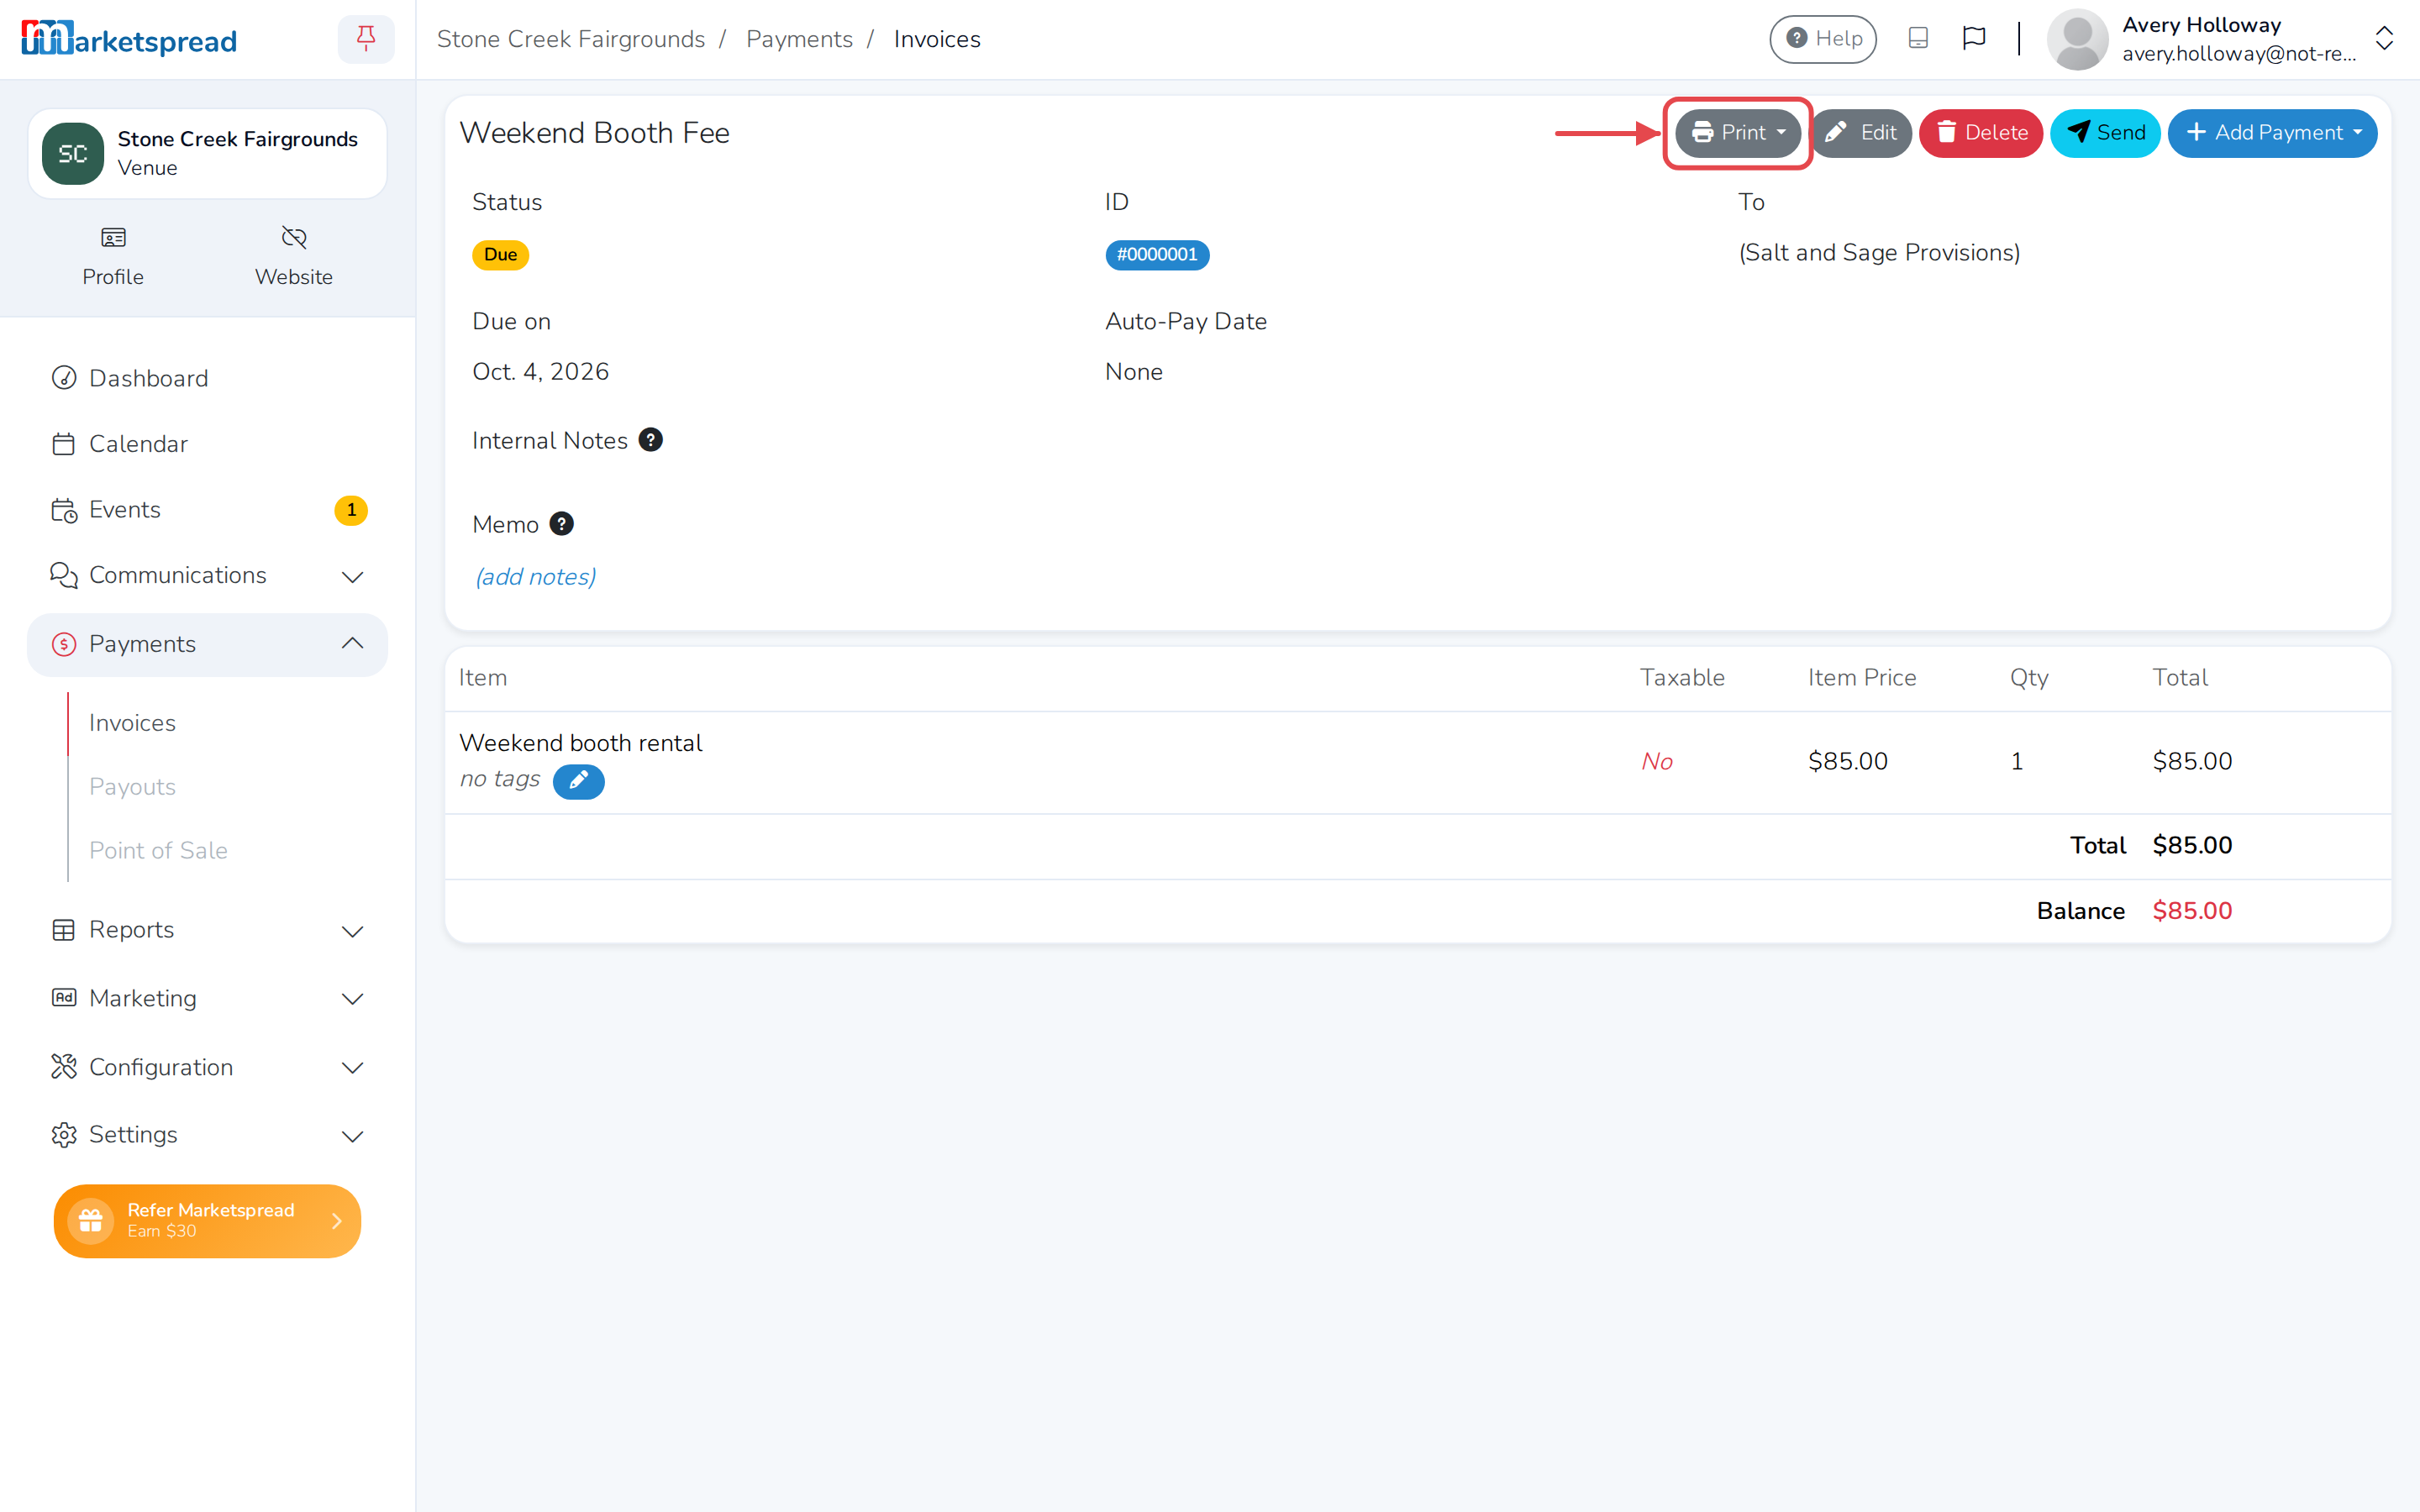Open Dashboard from sidebar
The width and height of the screenshot is (2420, 1512).
tap(207, 378)
